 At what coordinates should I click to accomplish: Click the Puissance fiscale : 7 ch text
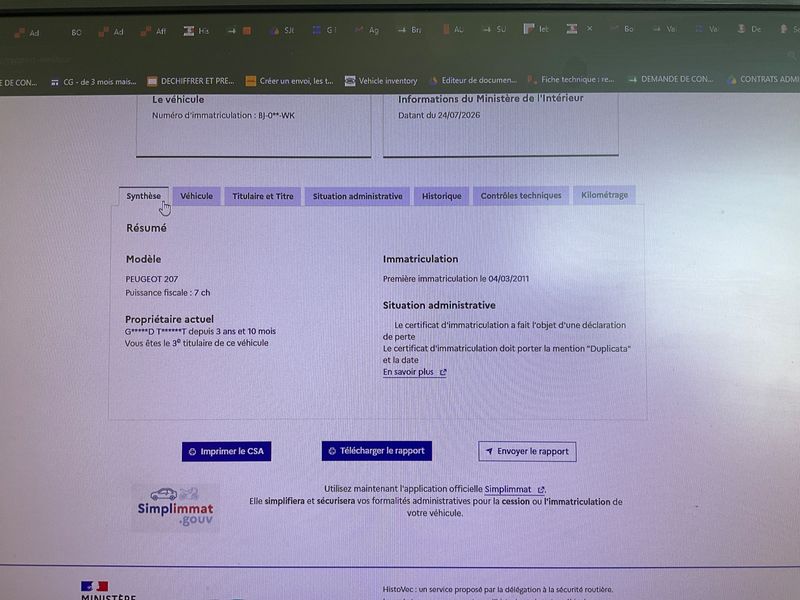click(167, 293)
